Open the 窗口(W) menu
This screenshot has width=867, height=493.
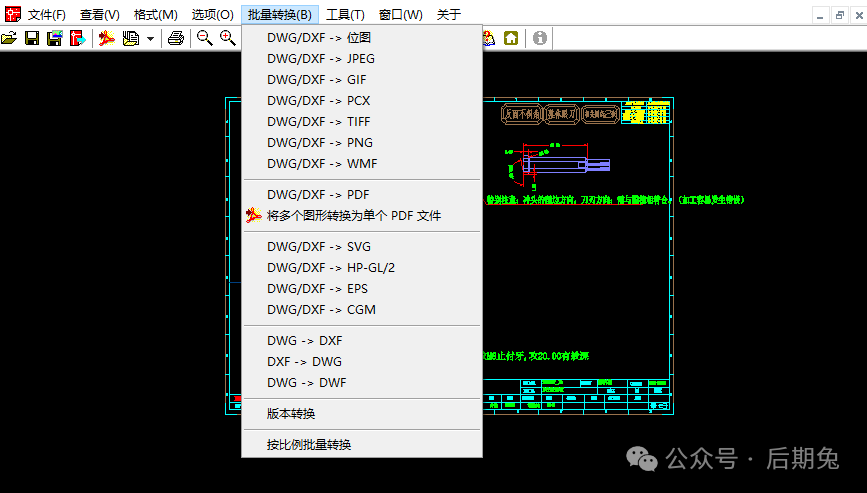point(401,15)
